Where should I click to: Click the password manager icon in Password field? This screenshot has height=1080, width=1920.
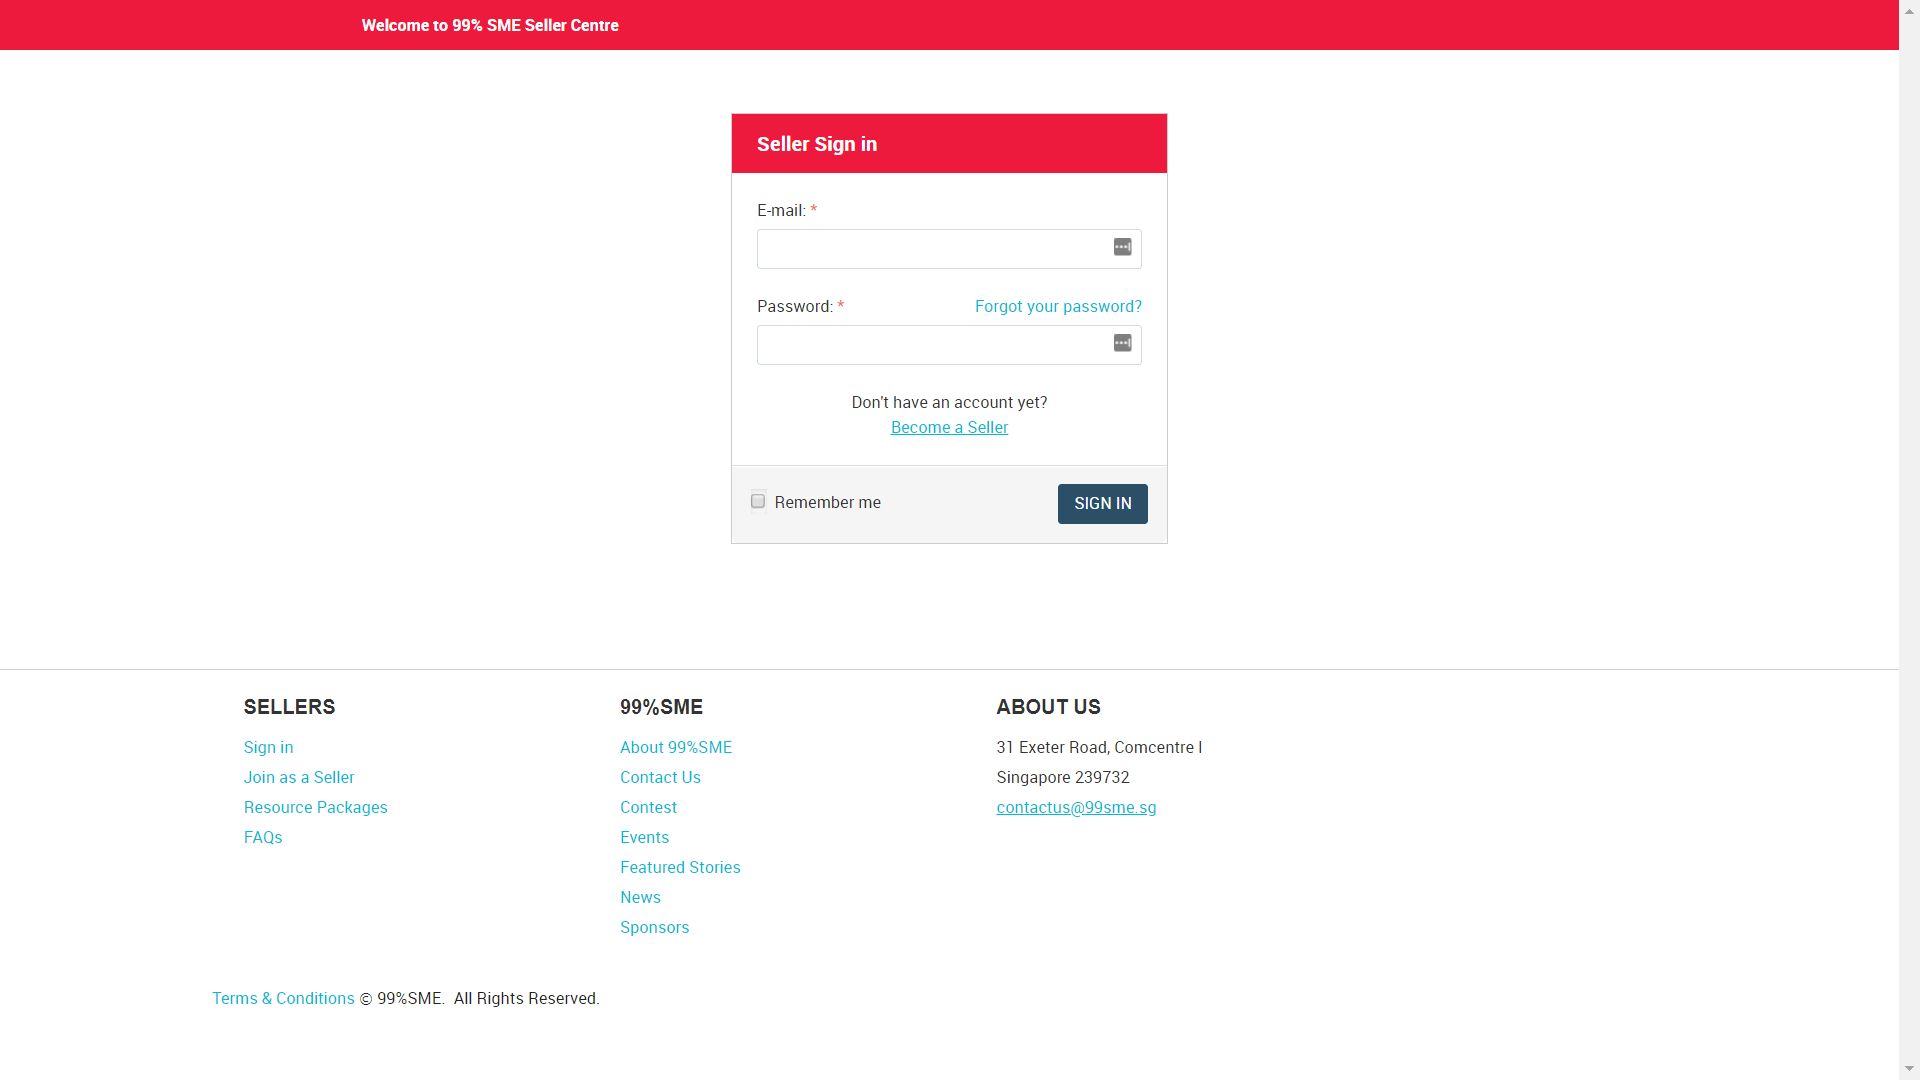[1122, 343]
